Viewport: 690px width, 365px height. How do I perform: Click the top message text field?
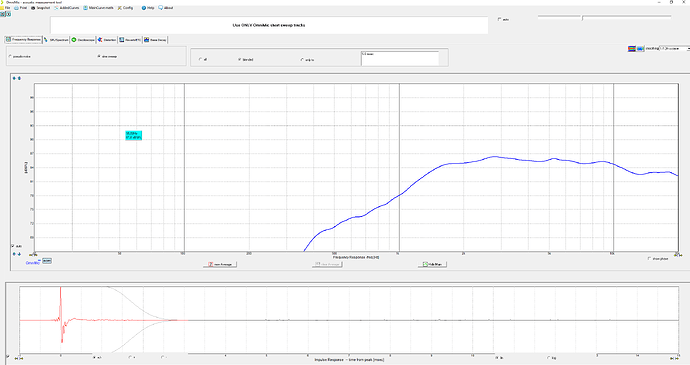point(269,25)
